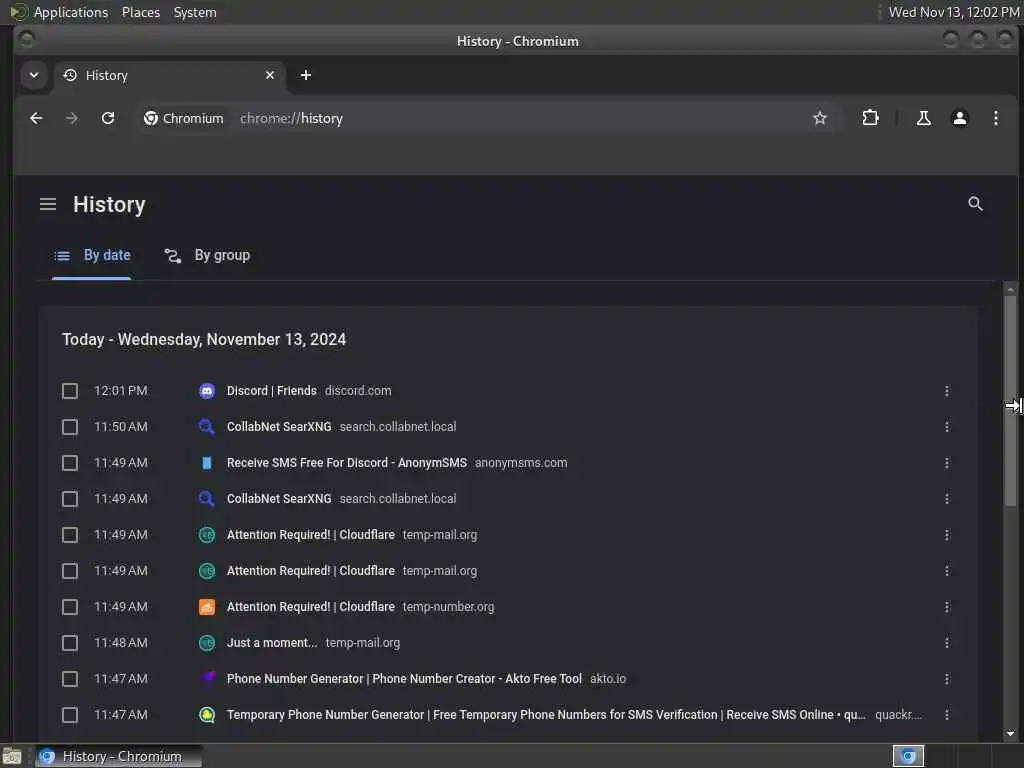The width and height of the screenshot is (1024, 768).
Task: Click the SearXNG favicon on the 11:50 AM row
Action: click(x=206, y=426)
